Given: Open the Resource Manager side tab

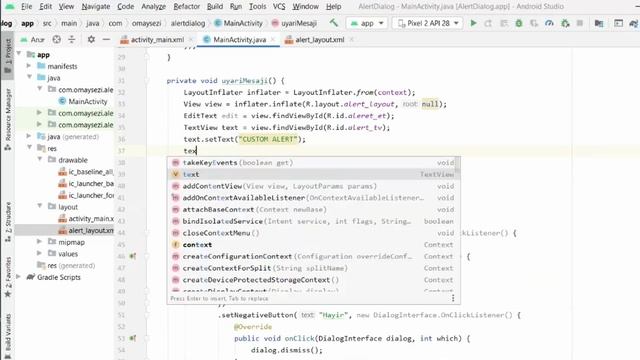Looking at the screenshot, I should coord(7,119).
